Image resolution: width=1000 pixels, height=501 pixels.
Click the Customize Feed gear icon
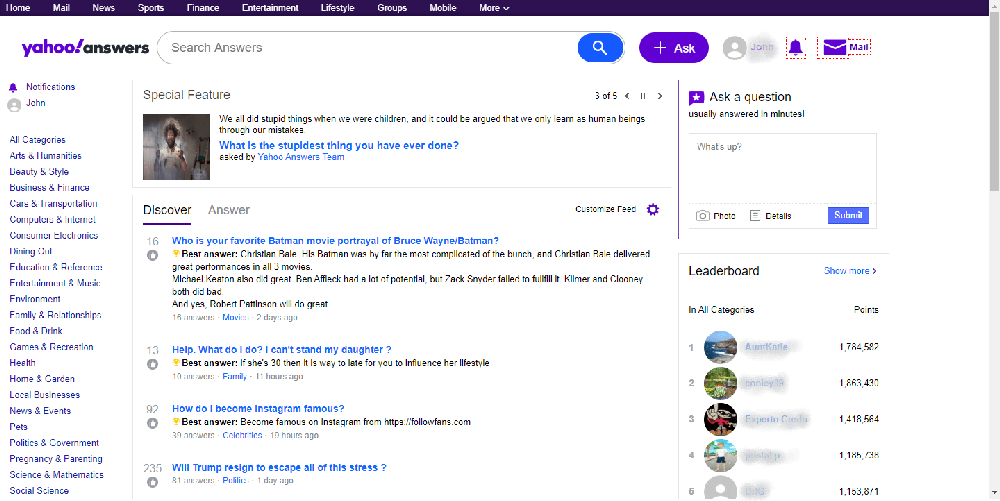(x=653, y=209)
